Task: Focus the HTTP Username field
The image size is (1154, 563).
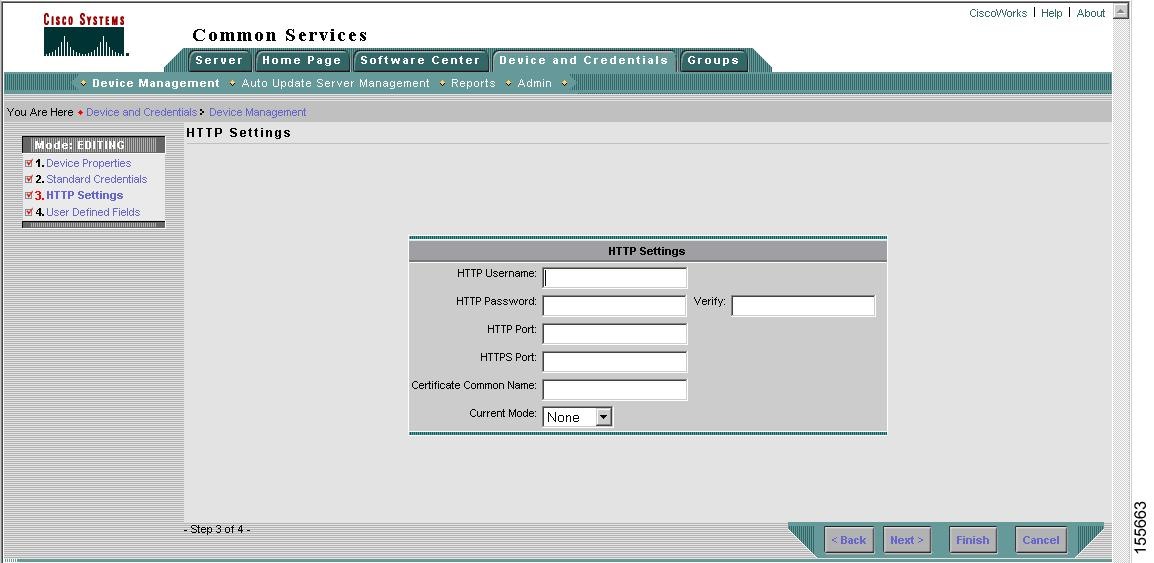Action: (615, 277)
